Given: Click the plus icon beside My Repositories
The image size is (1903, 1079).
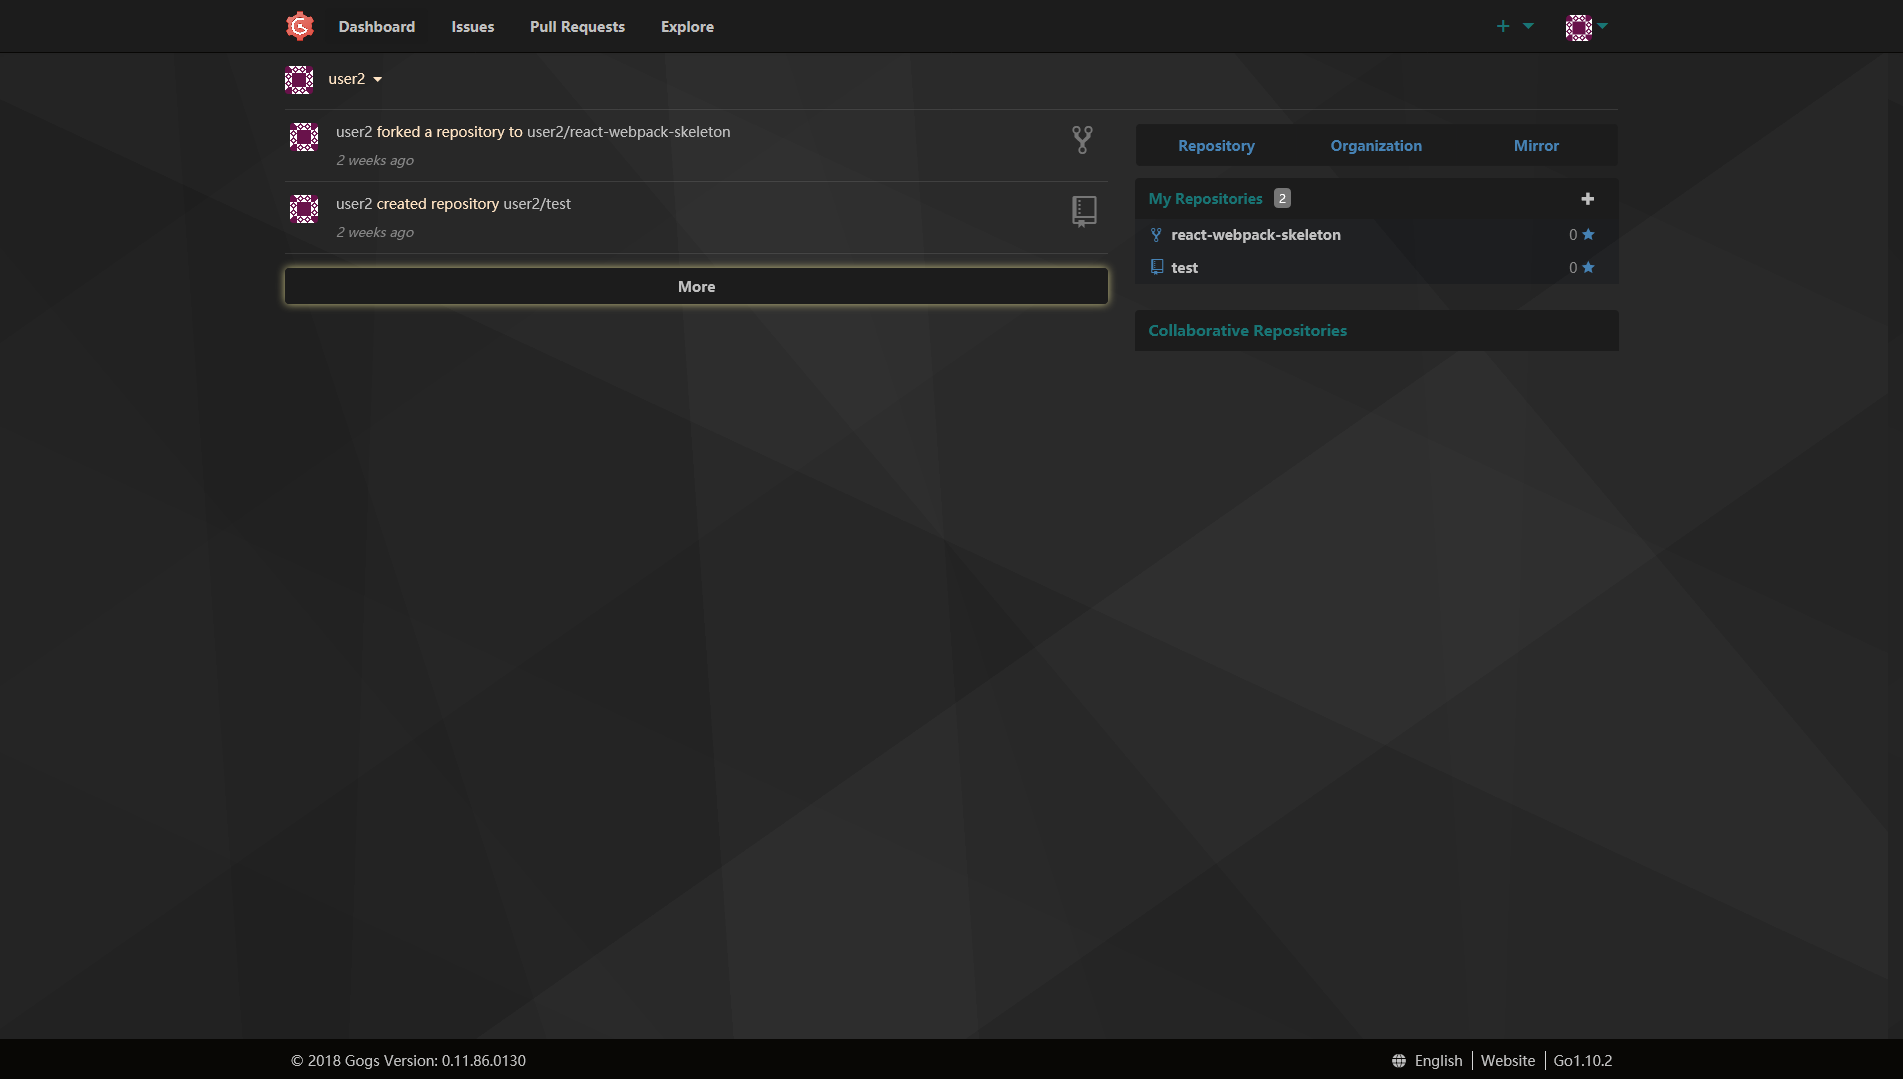Looking at the screenshot, I should (x=1587, y=199).
